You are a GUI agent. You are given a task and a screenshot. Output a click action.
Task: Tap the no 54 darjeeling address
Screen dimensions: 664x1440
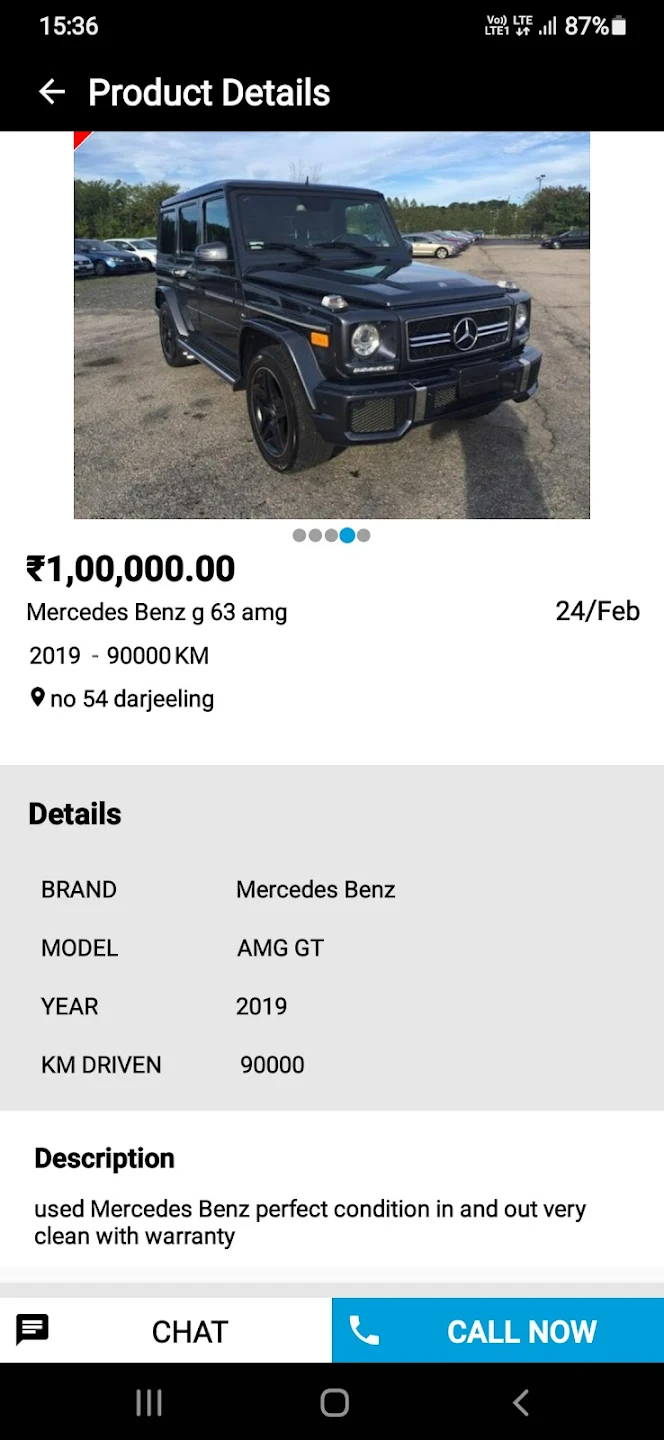(132, 698)
